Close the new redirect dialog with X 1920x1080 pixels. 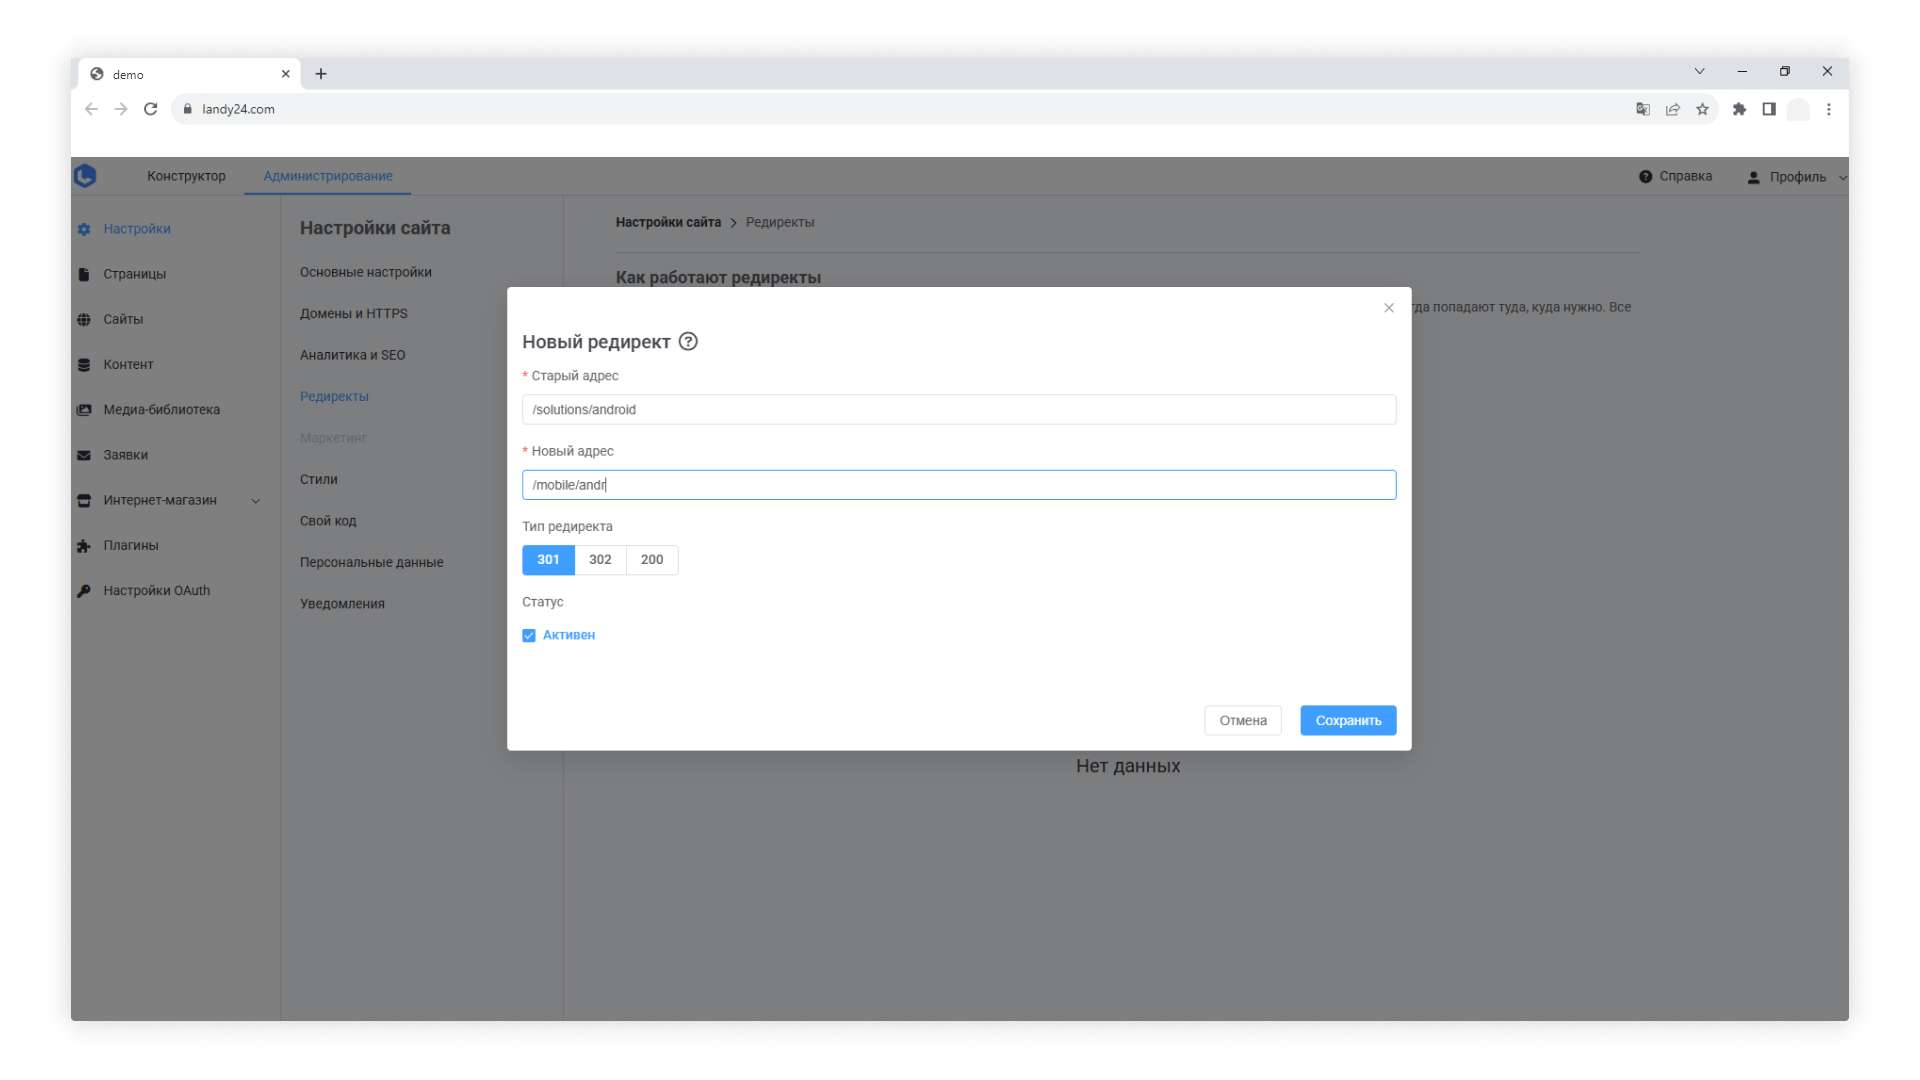[x=1388, y=308]
